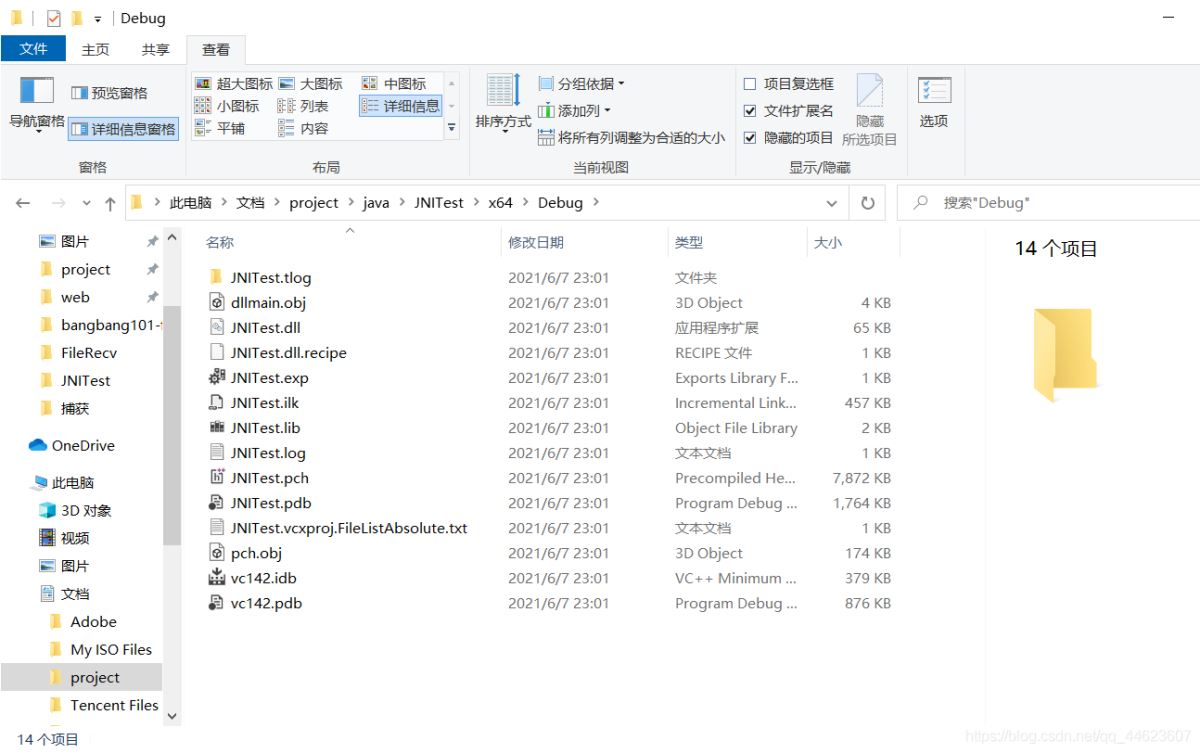The width and height of the screenshot is (1200, 753).
Task: Click hide selected items (隐藏所选项目) button
Action: (x=869, y=110)
